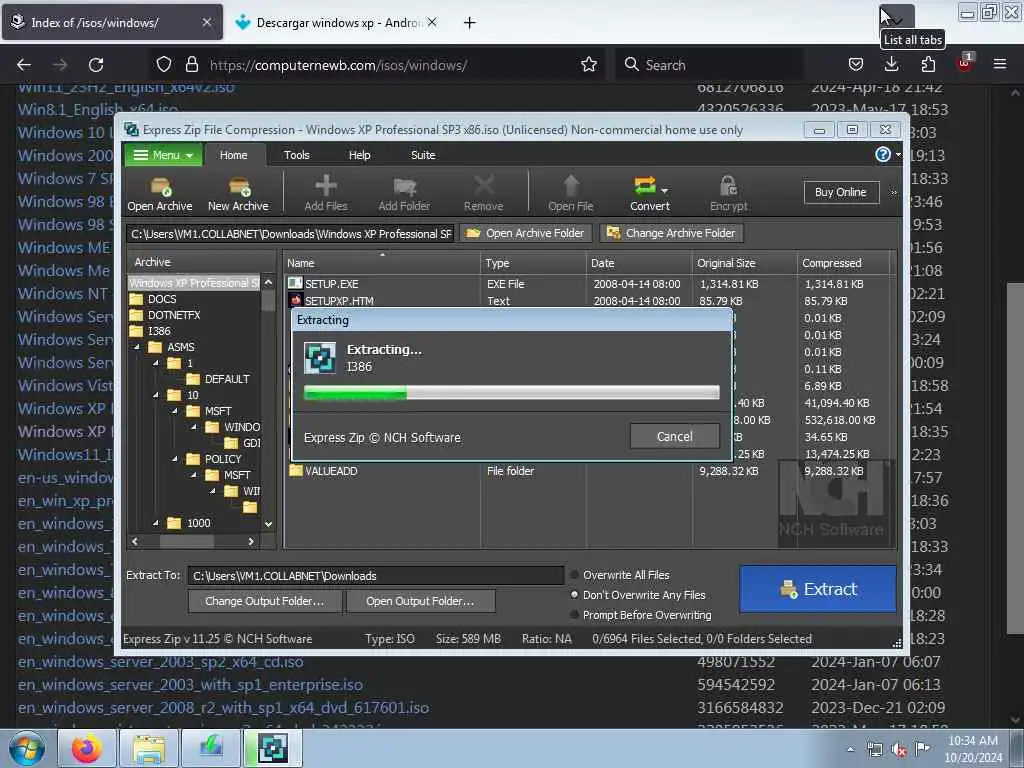Switch to Descargar windows xp browser tab

click(x=336, y=22)
